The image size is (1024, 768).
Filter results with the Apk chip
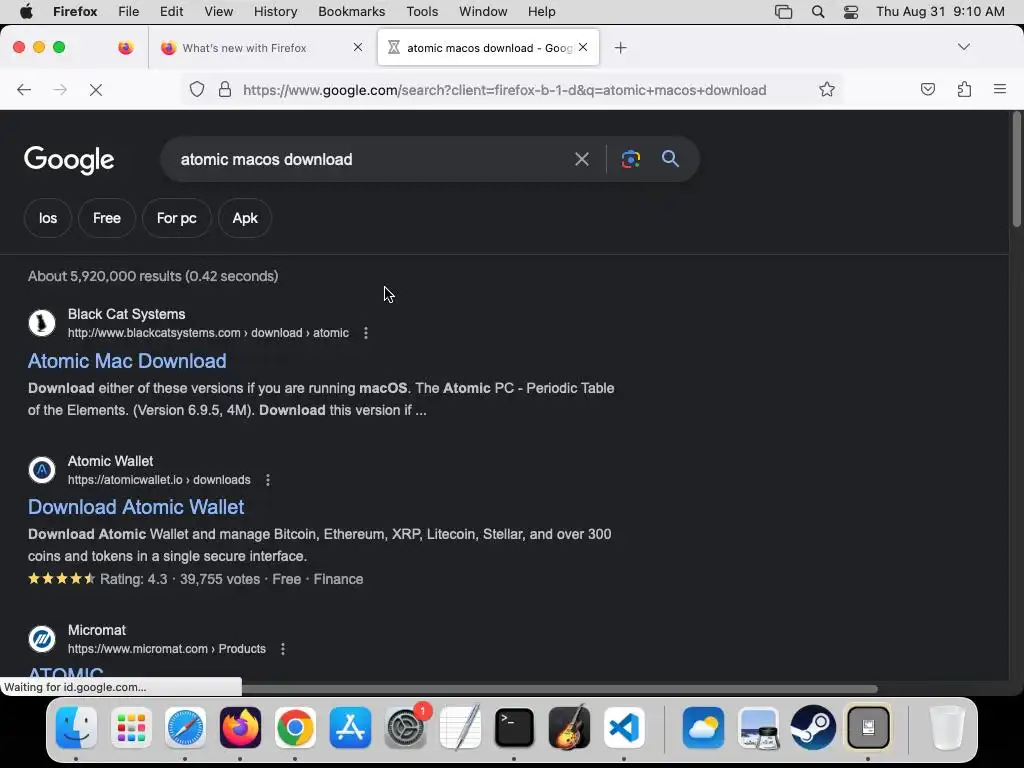coord(245,218)
